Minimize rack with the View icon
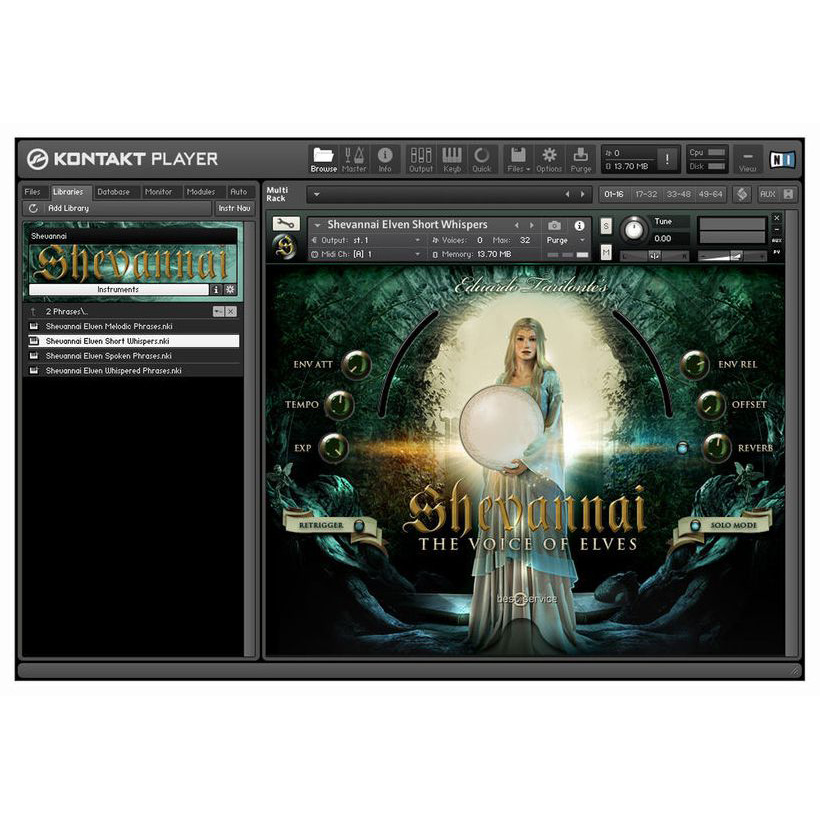Viewport: 820px width, 820px height. coord(747,160)
